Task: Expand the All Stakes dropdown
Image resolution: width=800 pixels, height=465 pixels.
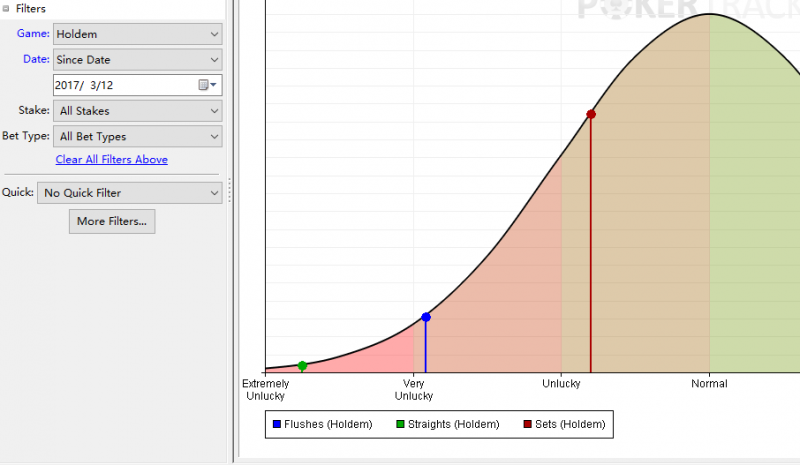Action: 137,111
